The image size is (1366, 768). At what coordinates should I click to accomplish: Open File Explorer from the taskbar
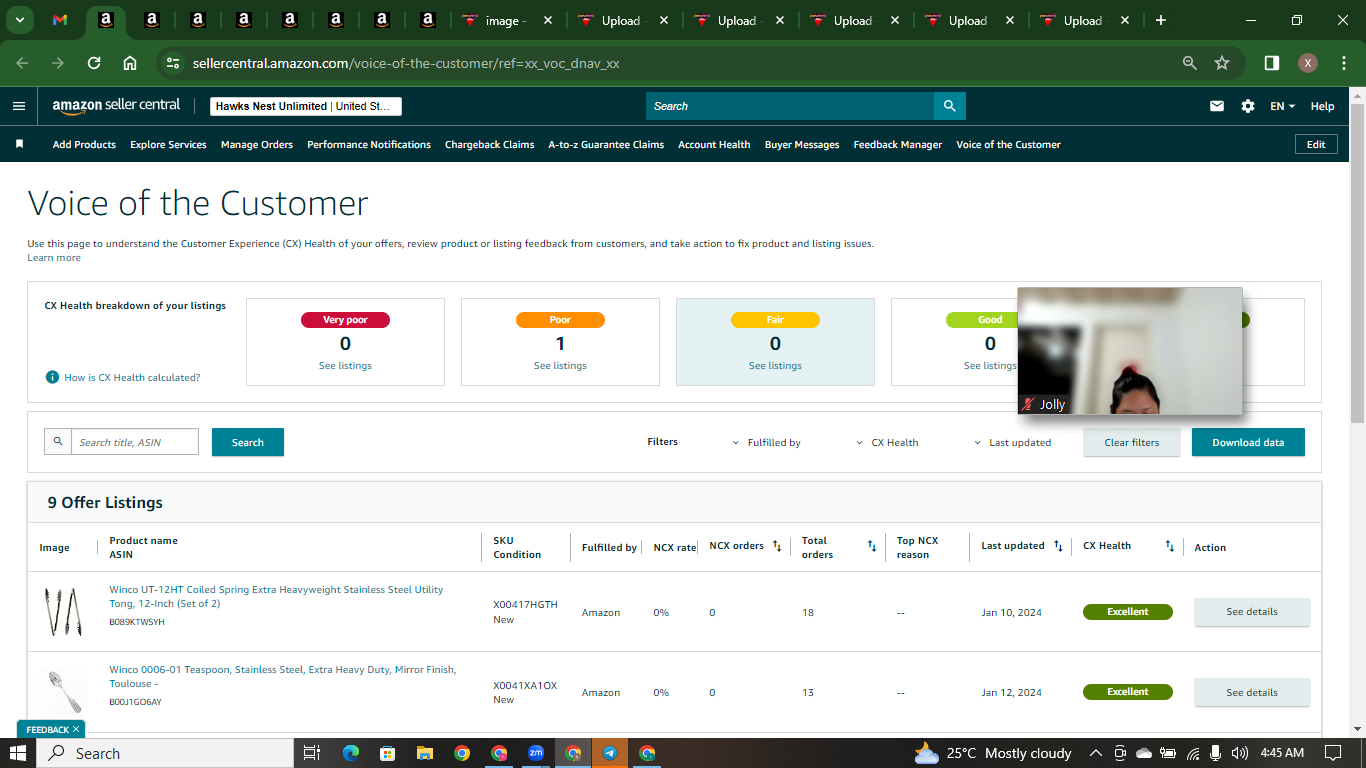coord(425,753)
